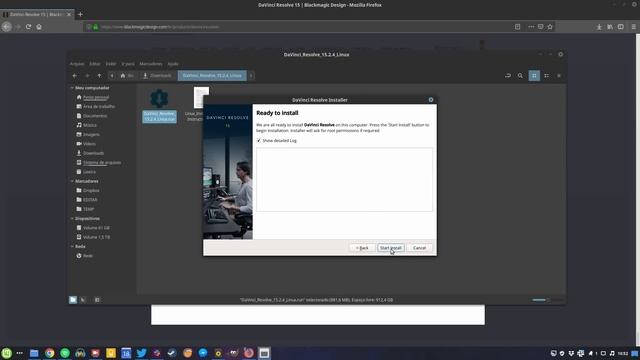Collapse the Dispositivos sidebar section
Screen dimensions: 640x360
point(72,219)
